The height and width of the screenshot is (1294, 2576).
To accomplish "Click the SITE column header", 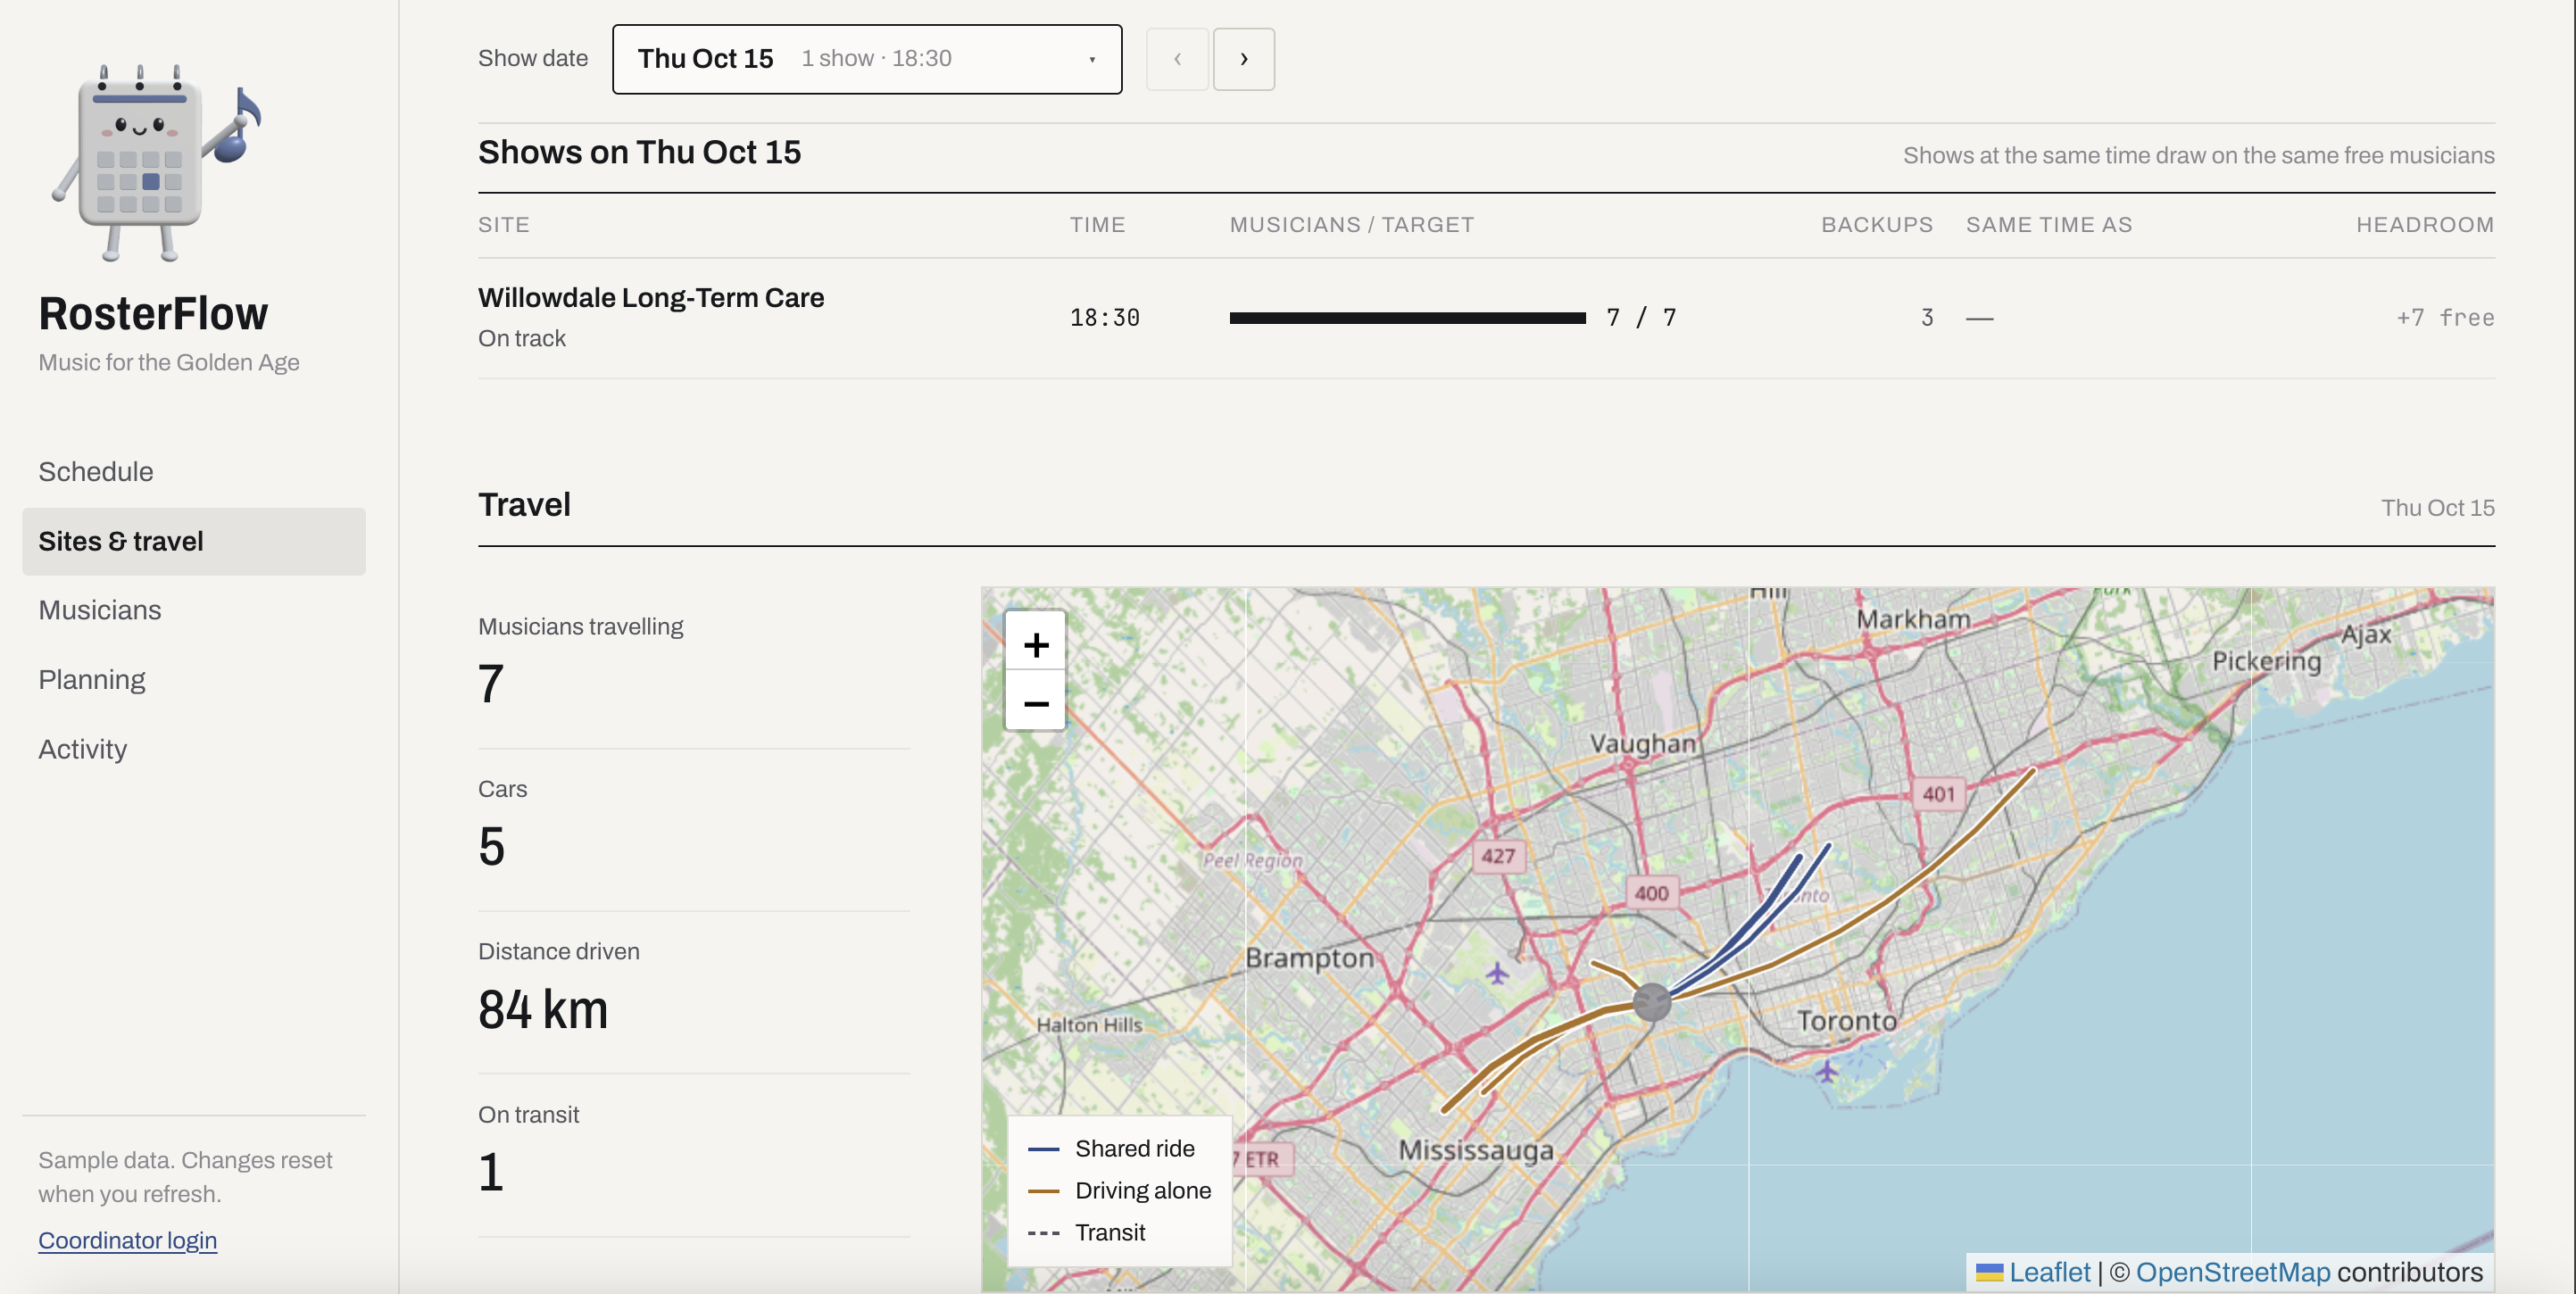I will (504, 225).
